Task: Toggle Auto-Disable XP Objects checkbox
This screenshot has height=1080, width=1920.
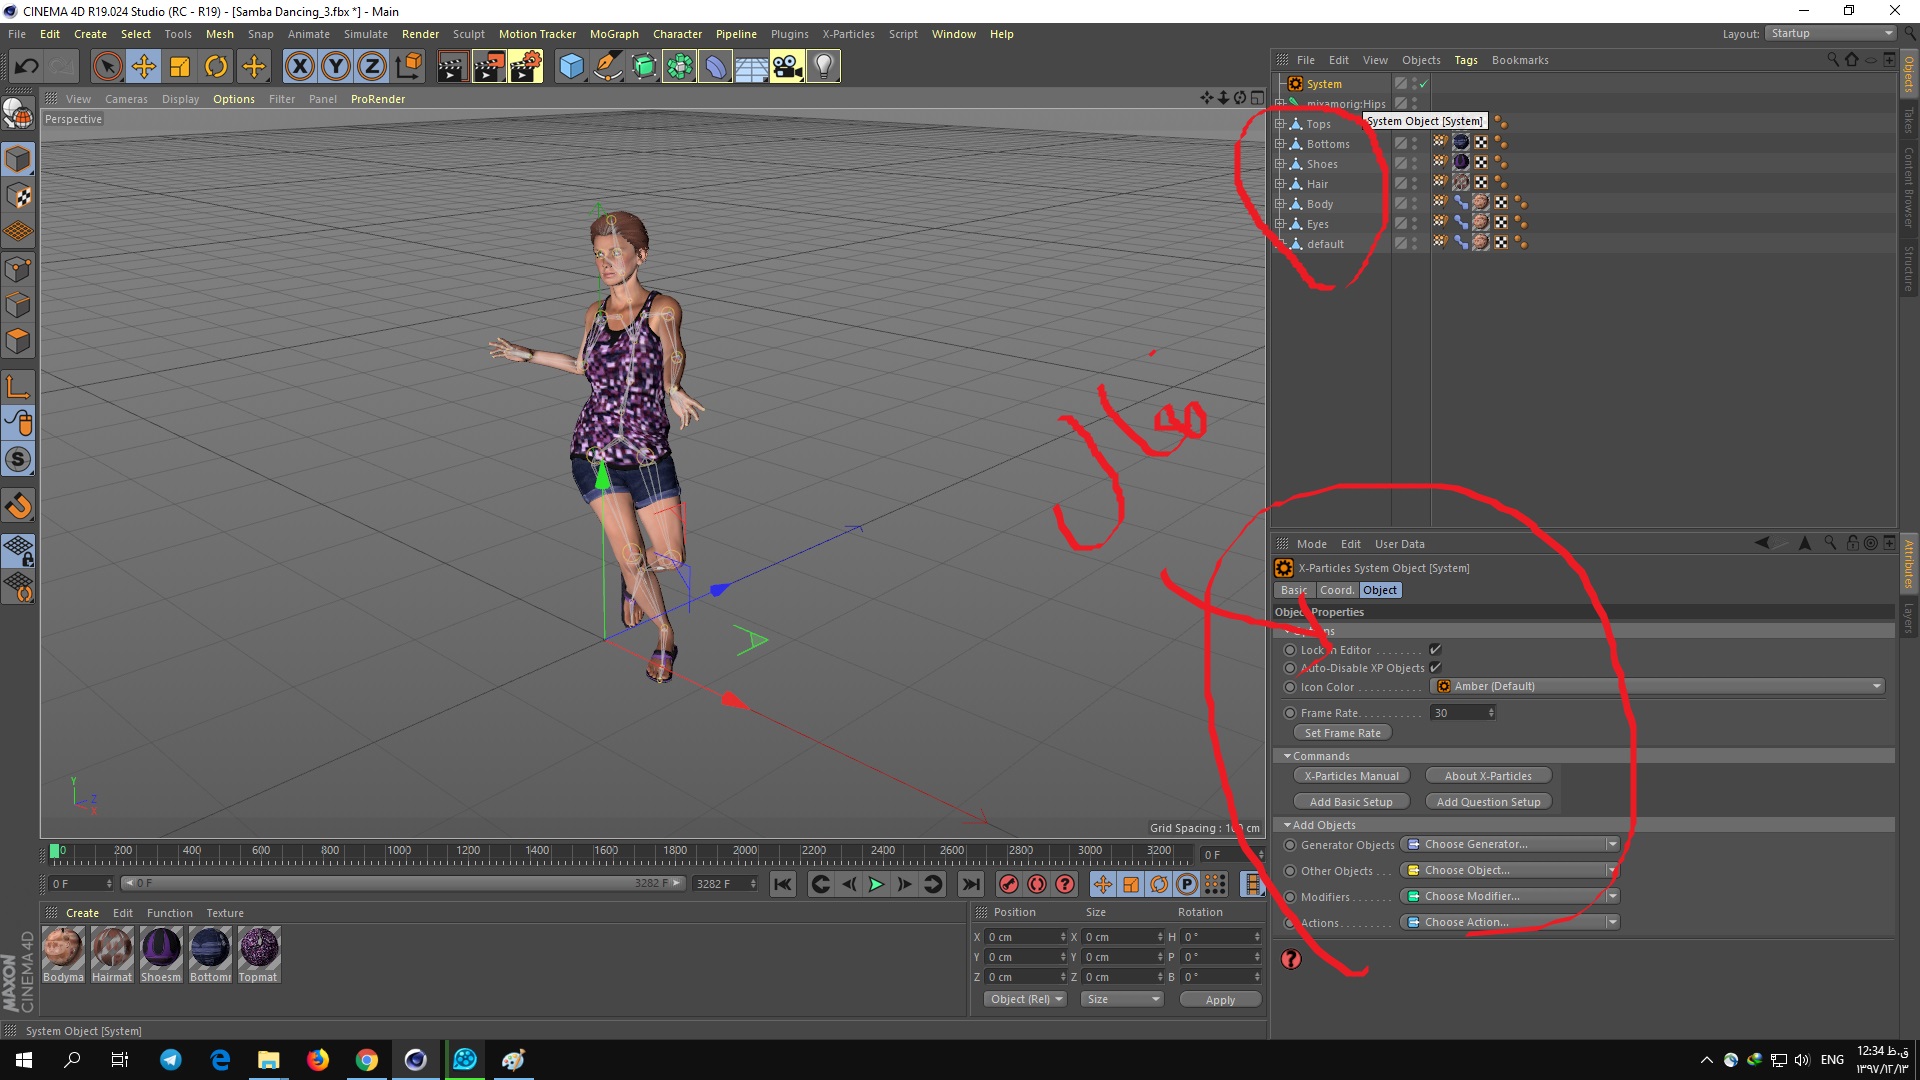Action: 1436,667
